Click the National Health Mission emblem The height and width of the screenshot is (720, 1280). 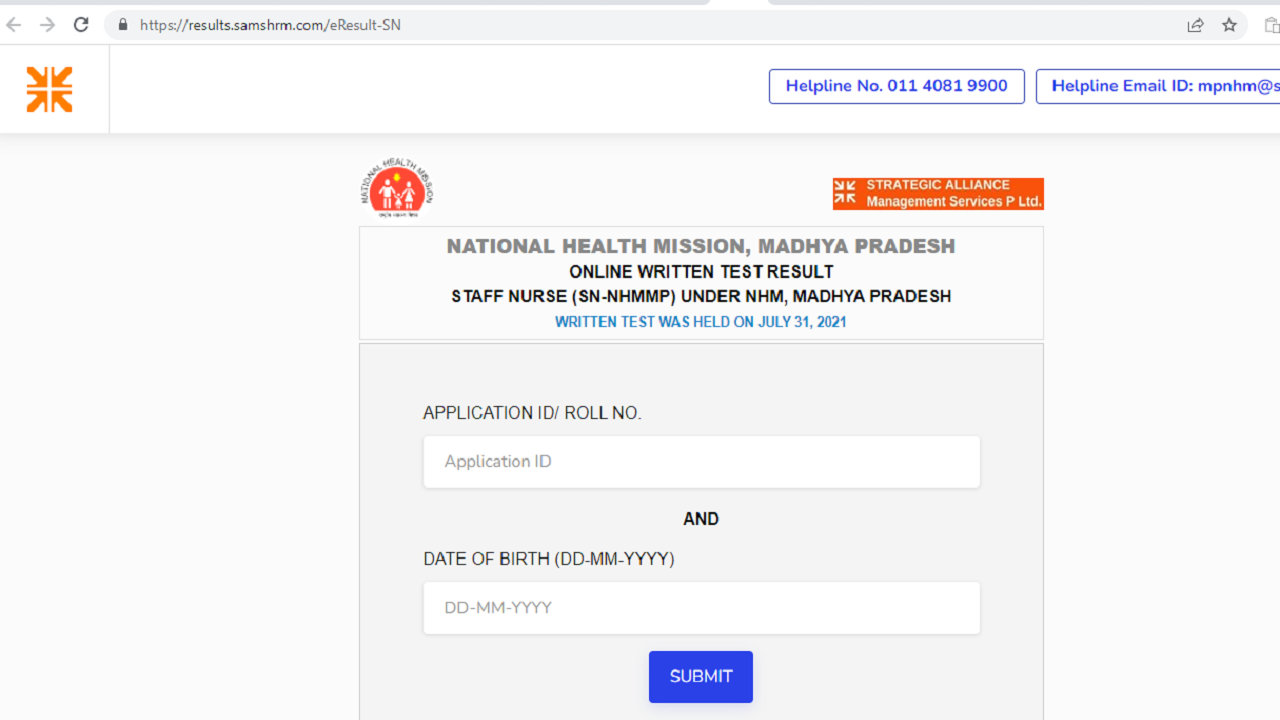(396, 188)
